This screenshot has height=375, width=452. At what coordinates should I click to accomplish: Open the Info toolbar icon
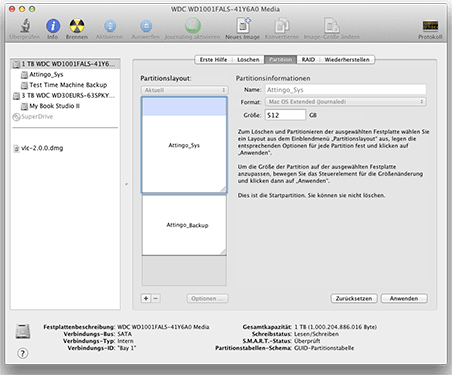pos(53,26)
